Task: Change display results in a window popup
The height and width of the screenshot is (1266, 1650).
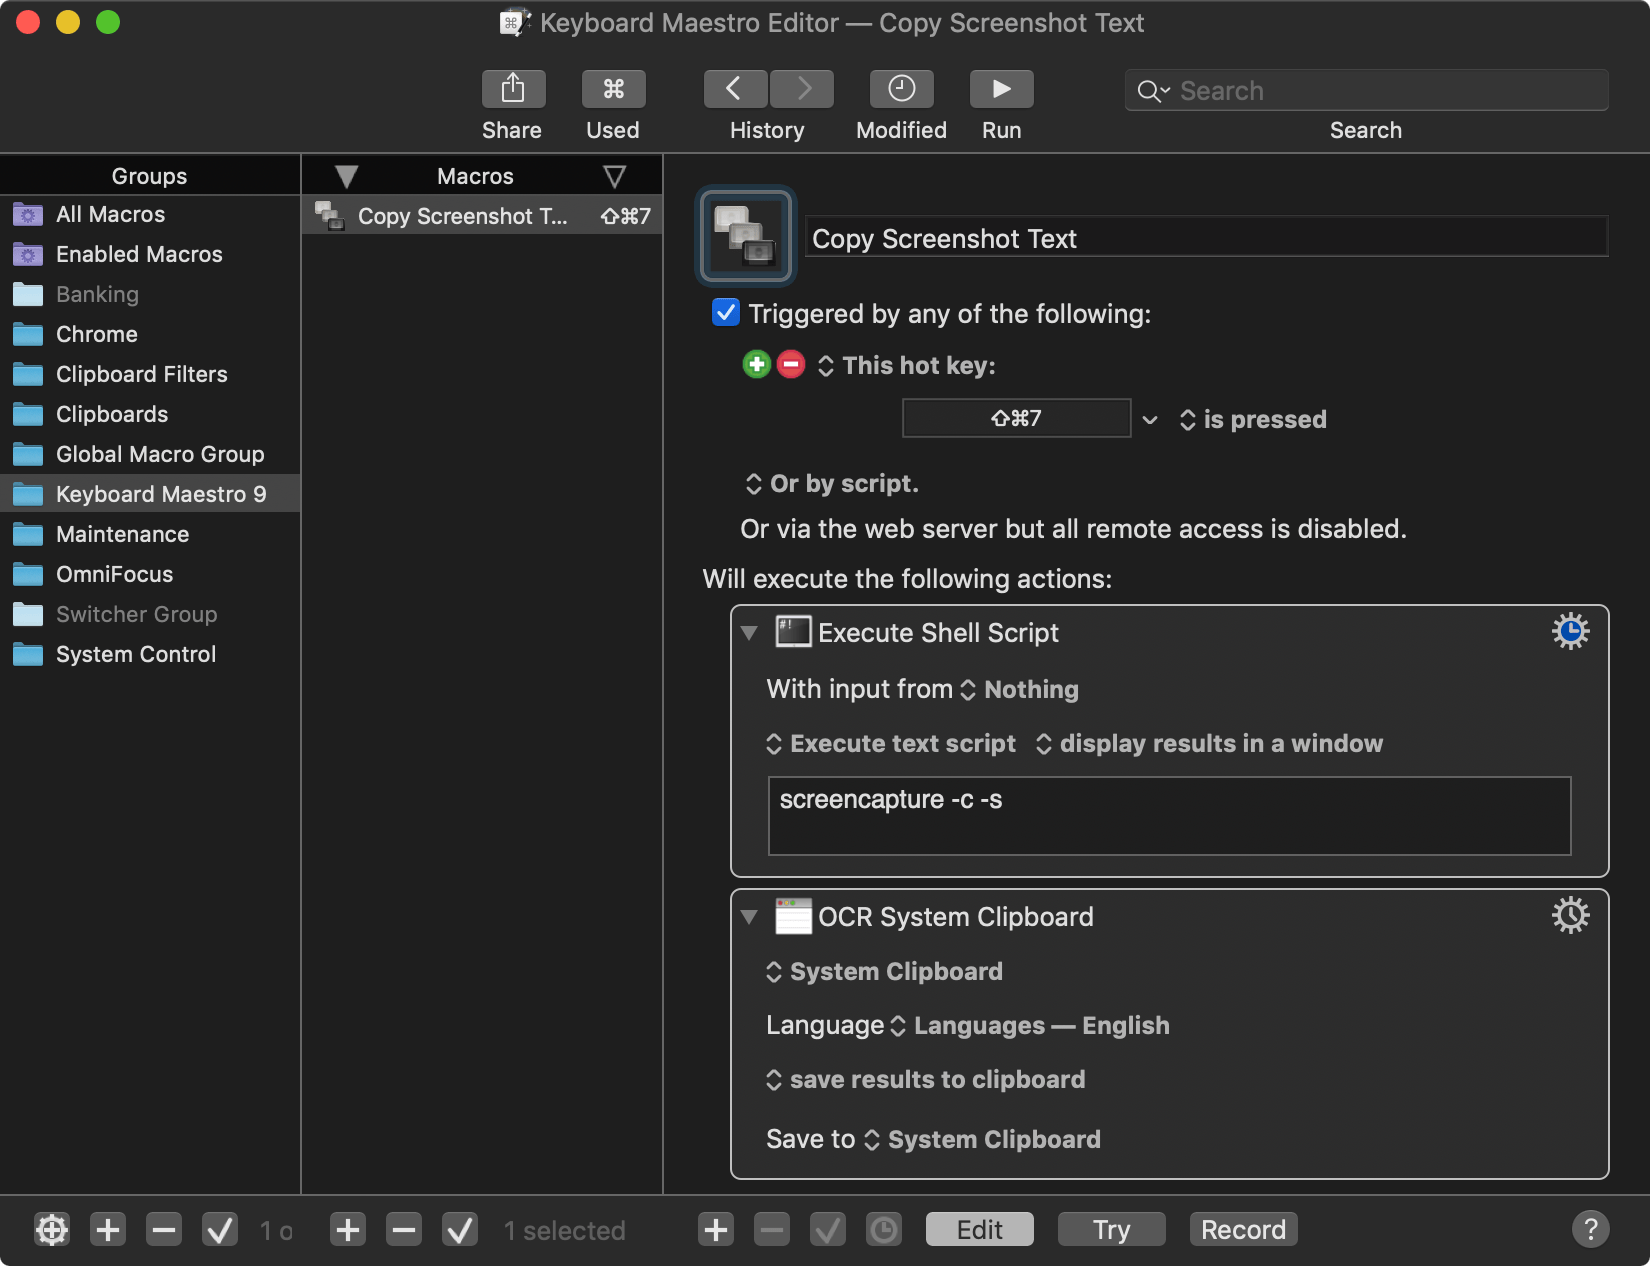Action: pos(1209,744)
